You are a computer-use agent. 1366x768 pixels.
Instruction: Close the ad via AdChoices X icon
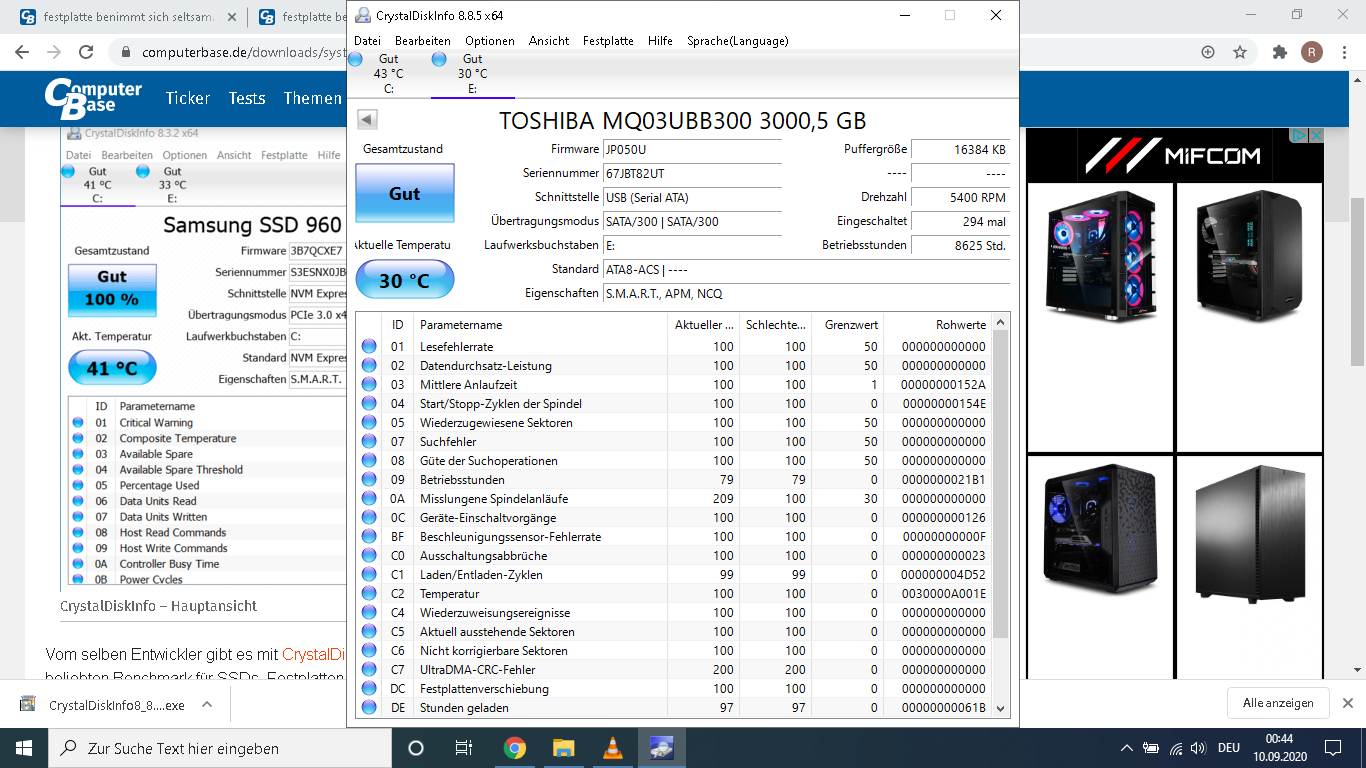1317,135
